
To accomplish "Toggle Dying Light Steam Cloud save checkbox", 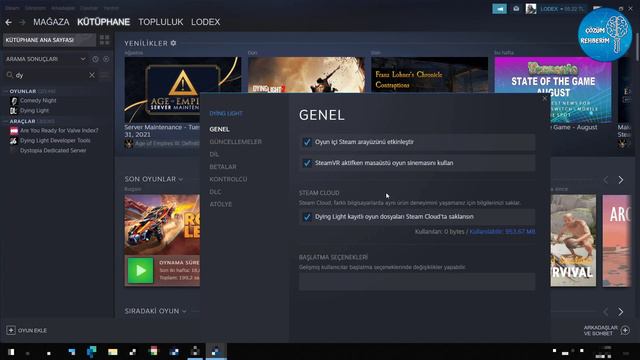I will tap(307, 217).
